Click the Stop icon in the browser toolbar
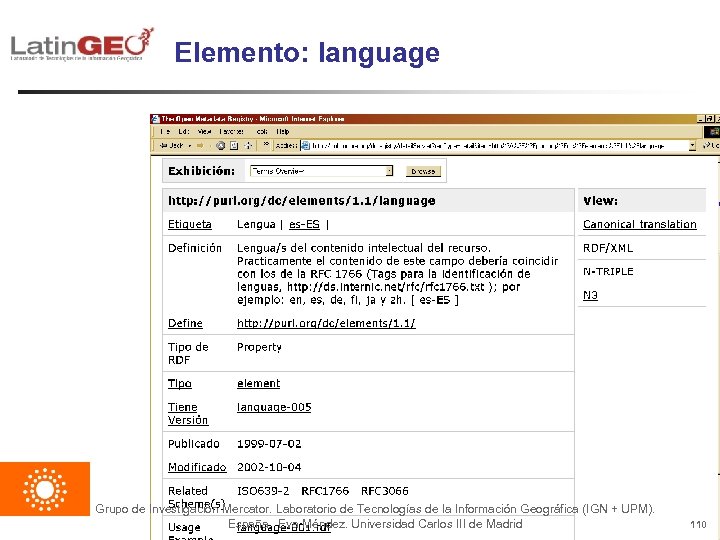This screenshot has height=540, width=720. (x=221, y=146)
